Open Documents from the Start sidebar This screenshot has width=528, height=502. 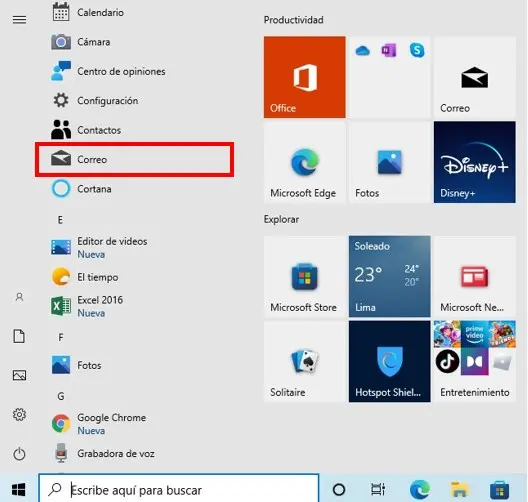pos(19,336)
